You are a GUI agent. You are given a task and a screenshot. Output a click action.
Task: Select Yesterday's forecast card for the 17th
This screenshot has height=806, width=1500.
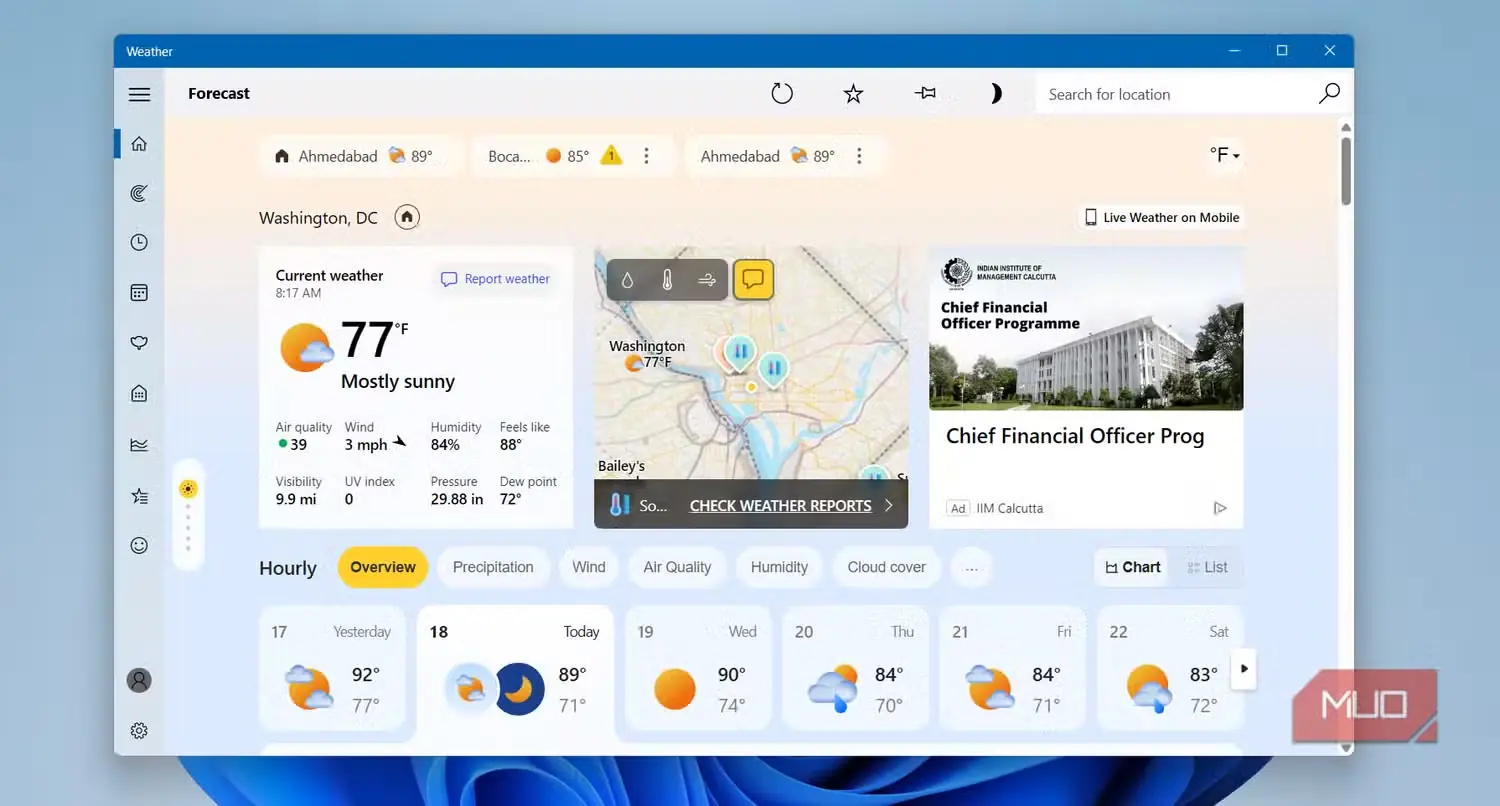(333, 667)
